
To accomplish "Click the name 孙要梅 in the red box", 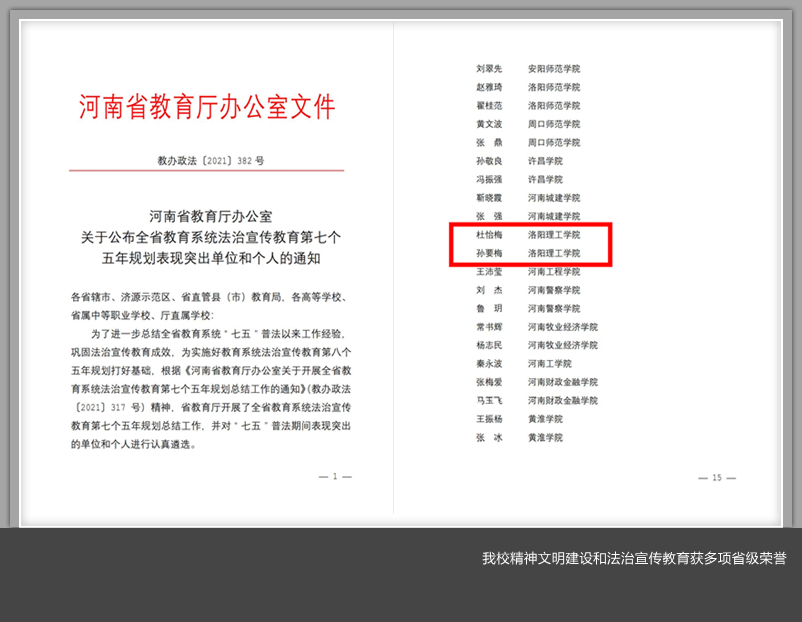I will [489, 253].
